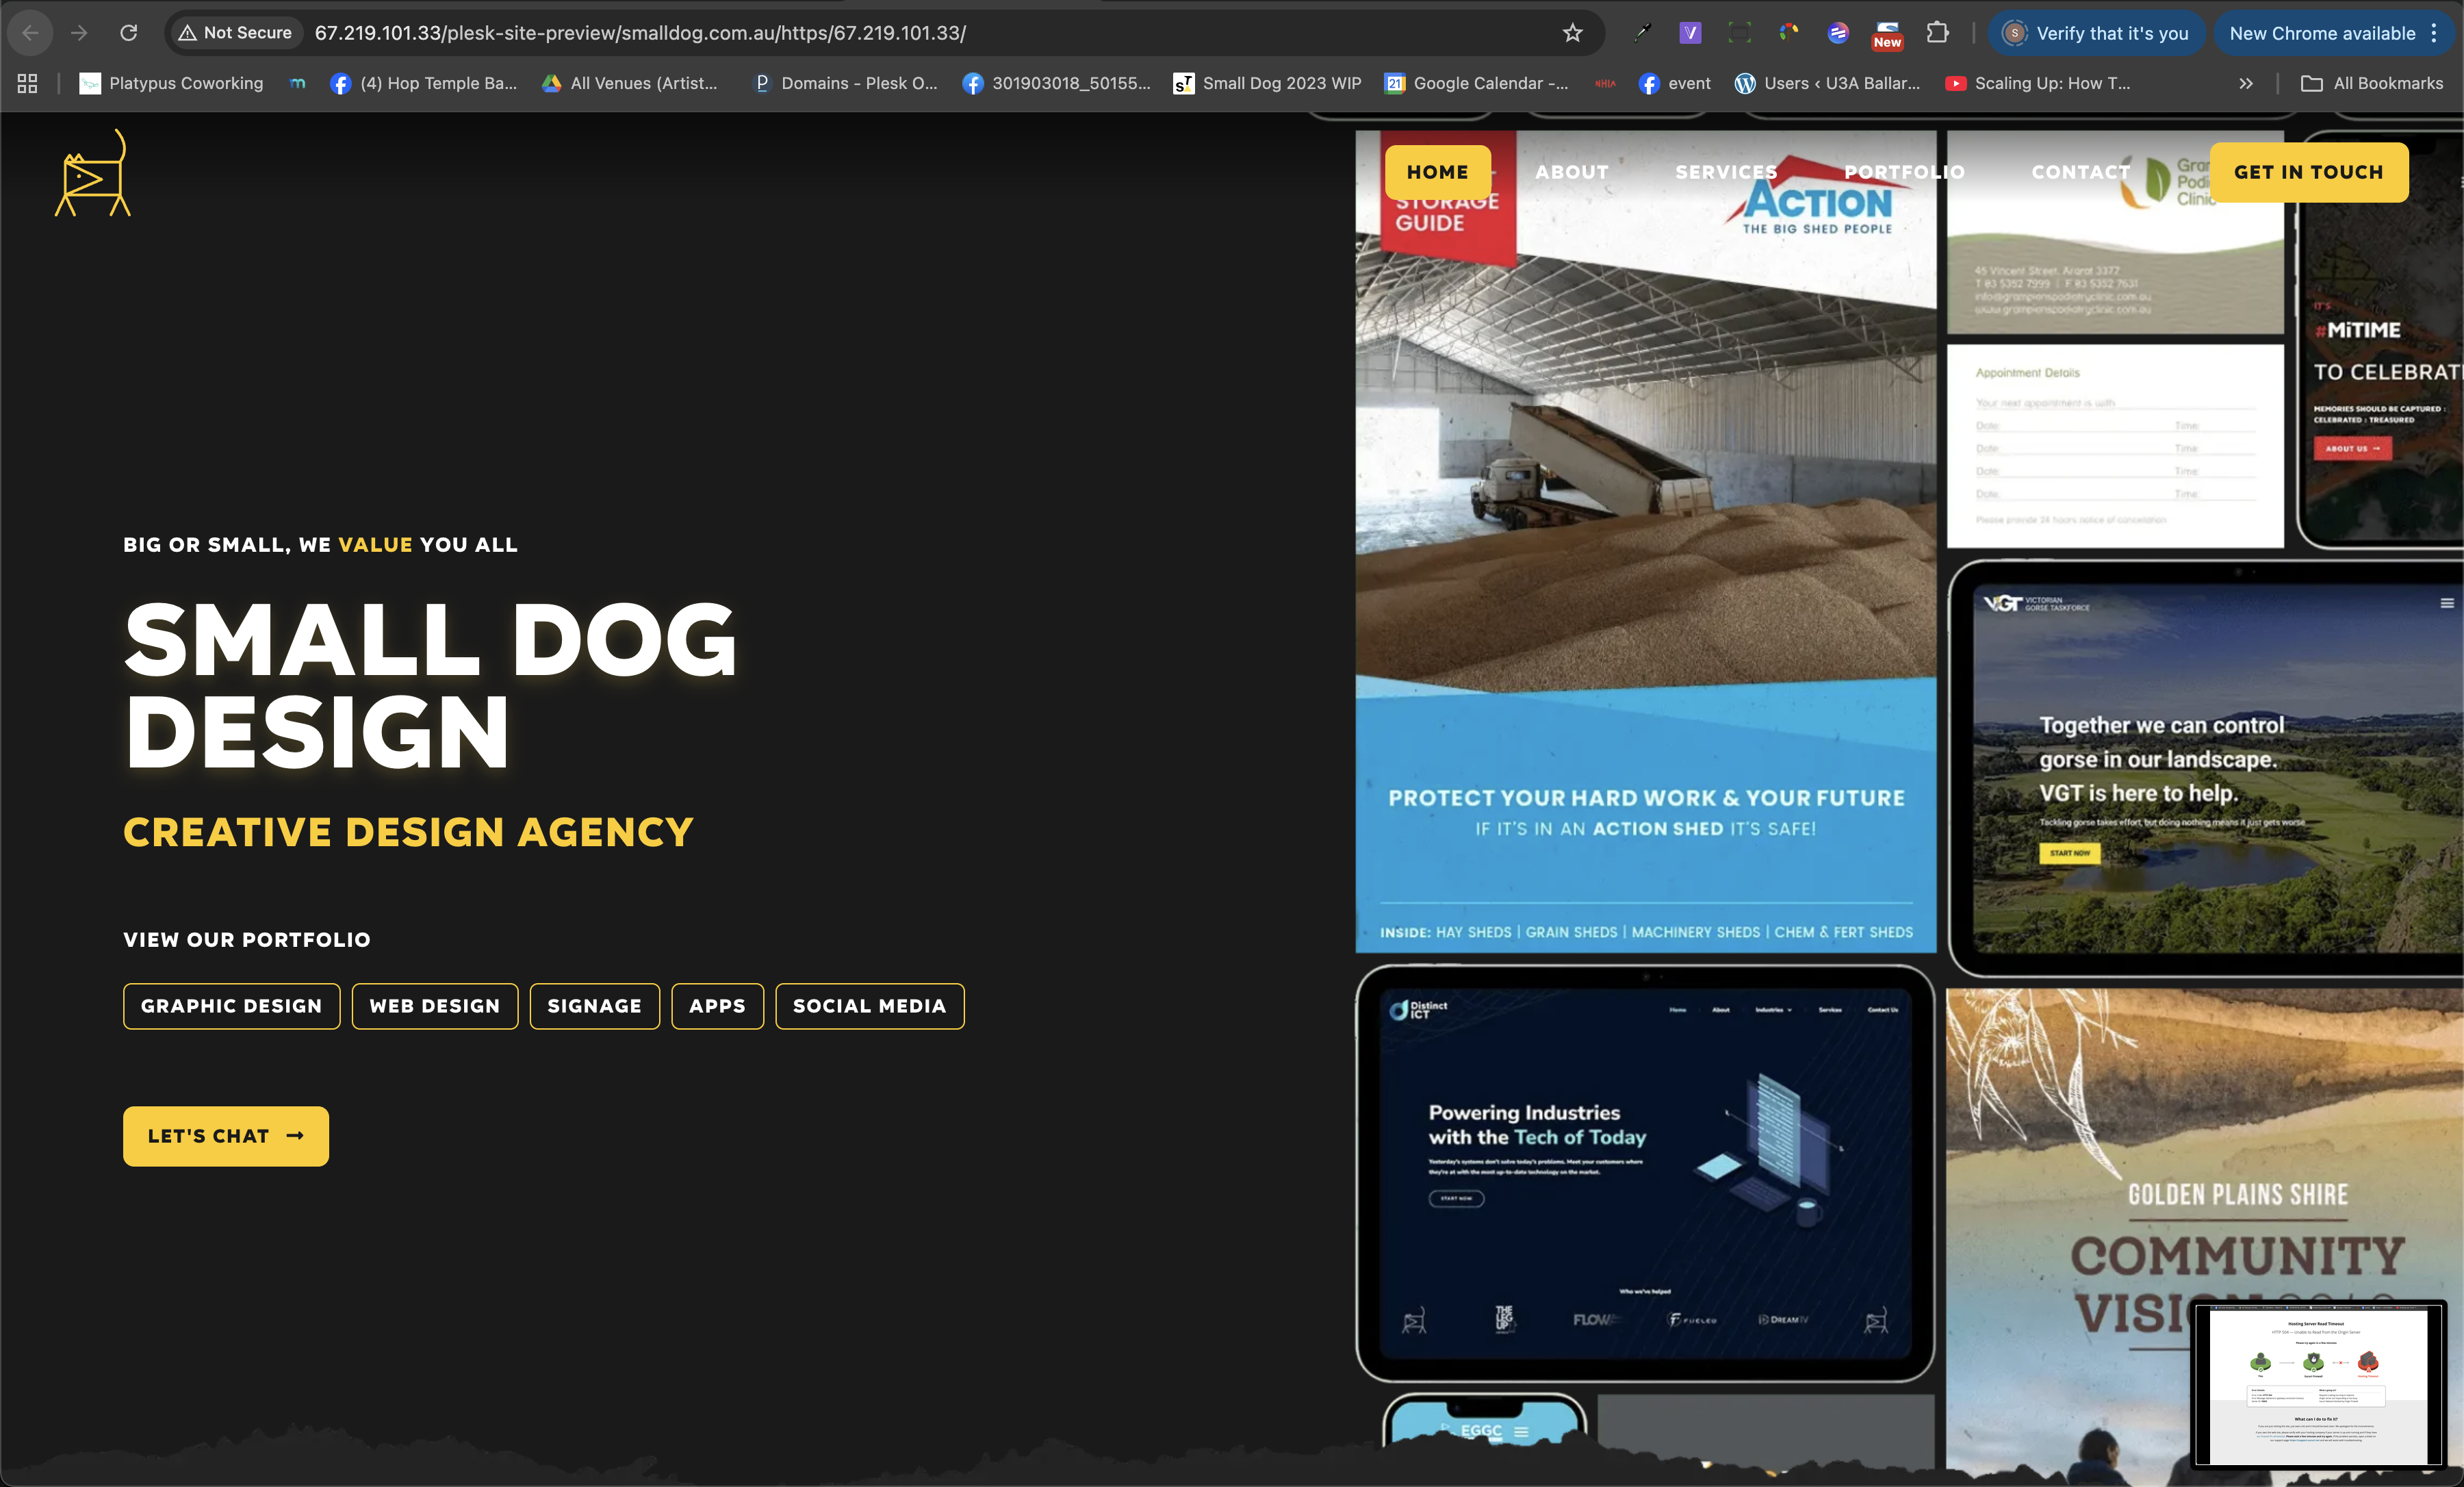2464x1487 pixels.
Task: Click the Small Dog logo icon
Action: coord(93,174)
